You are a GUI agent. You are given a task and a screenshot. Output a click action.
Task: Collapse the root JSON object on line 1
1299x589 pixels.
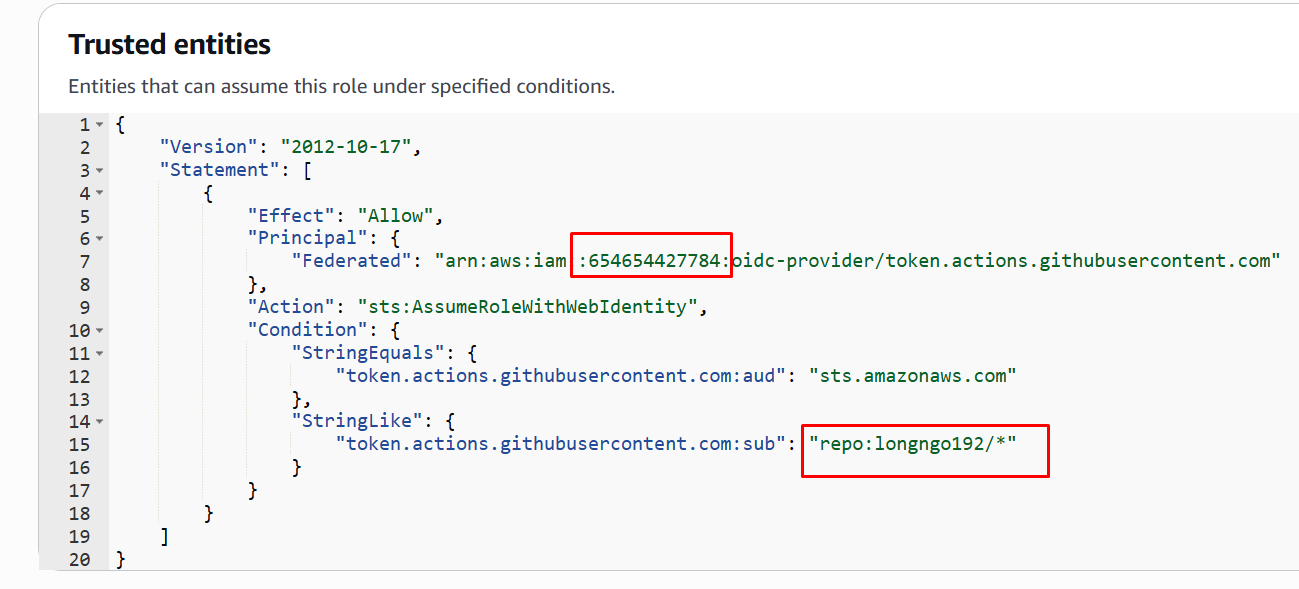tap(99, 125)
